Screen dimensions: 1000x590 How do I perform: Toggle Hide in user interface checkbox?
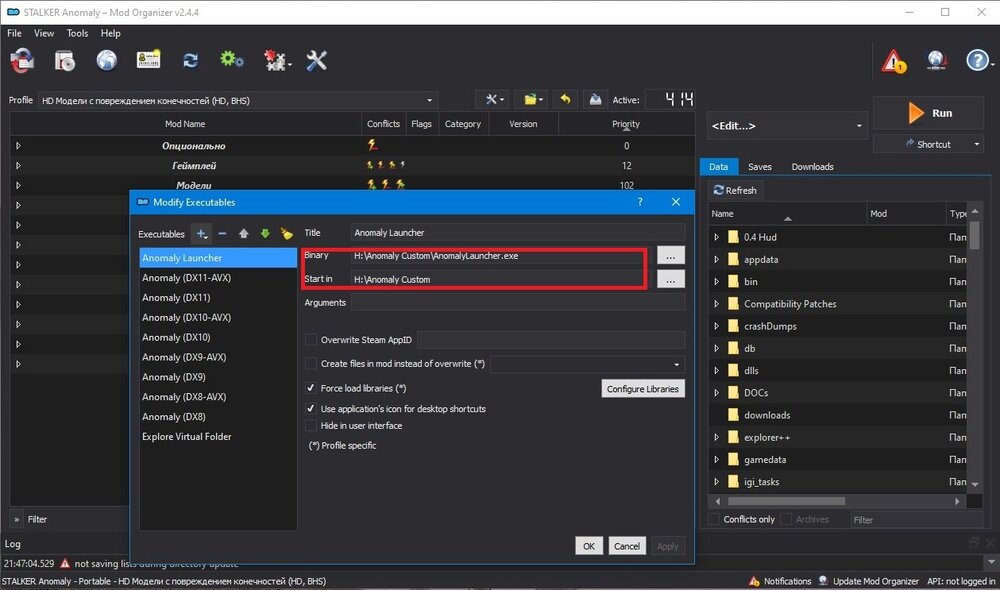(x=311, y=426)
